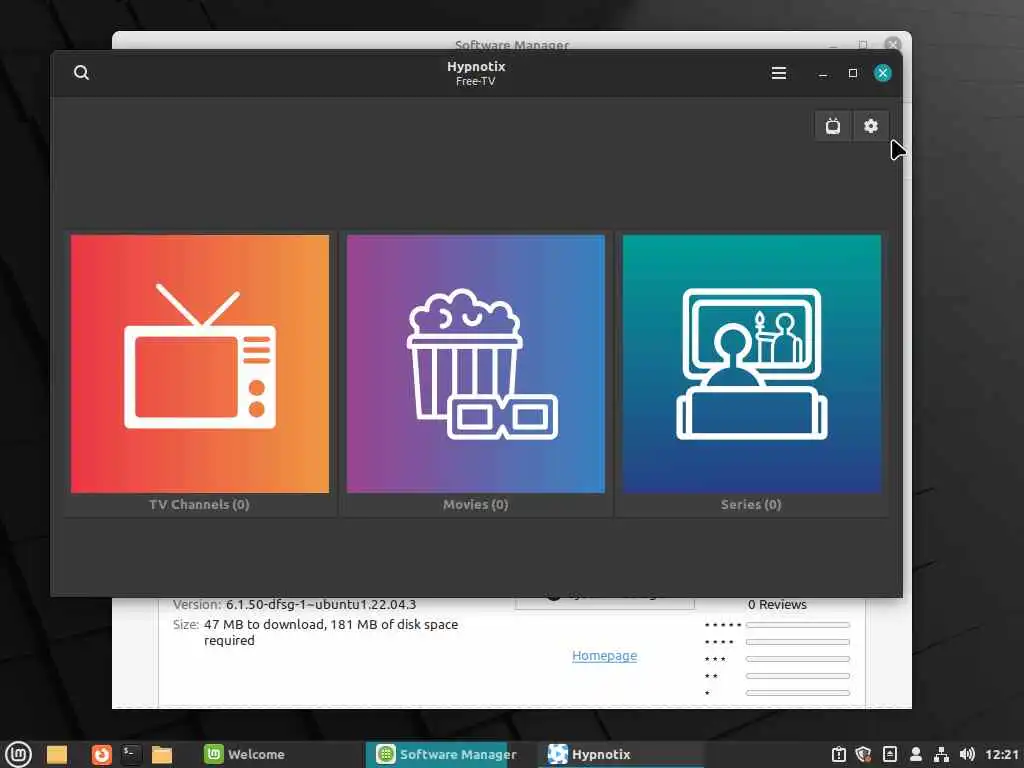Select the 0 Reviews text in Software Manager
Viewport: 1024px width, 768px height.
[777, 605]
